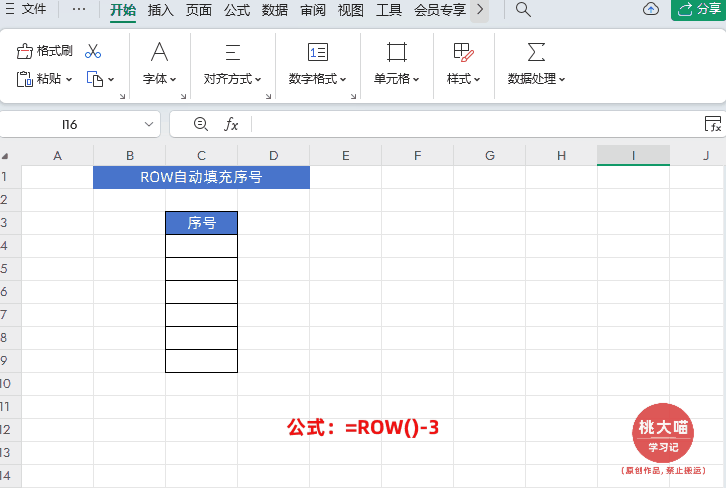This screenshot has height=488, width=726.
Task: Open the 会员专享 ribbon tab
Action: click(440, 10)
